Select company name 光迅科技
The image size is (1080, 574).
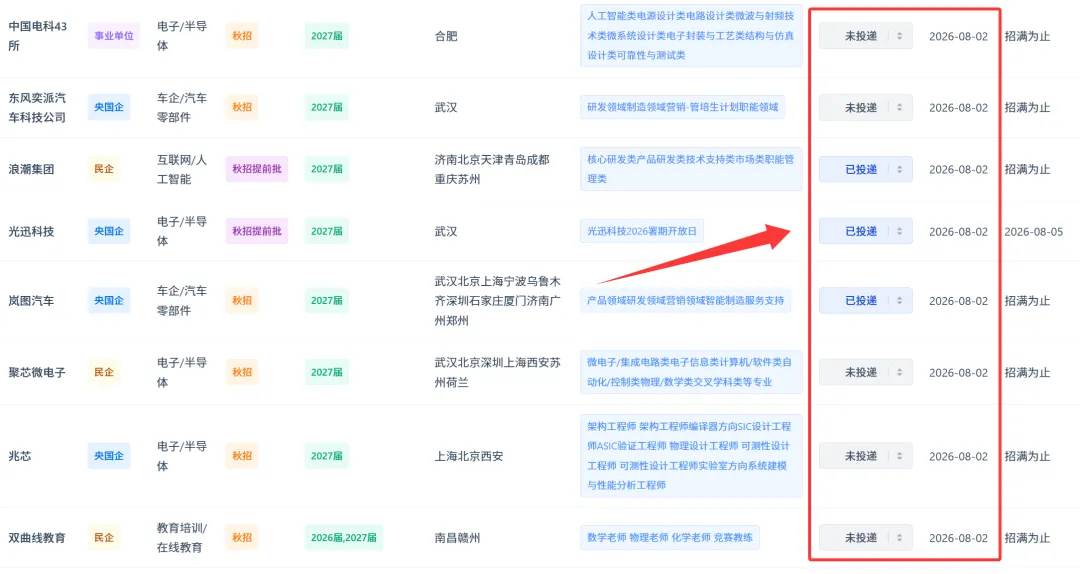pos(31,232)
